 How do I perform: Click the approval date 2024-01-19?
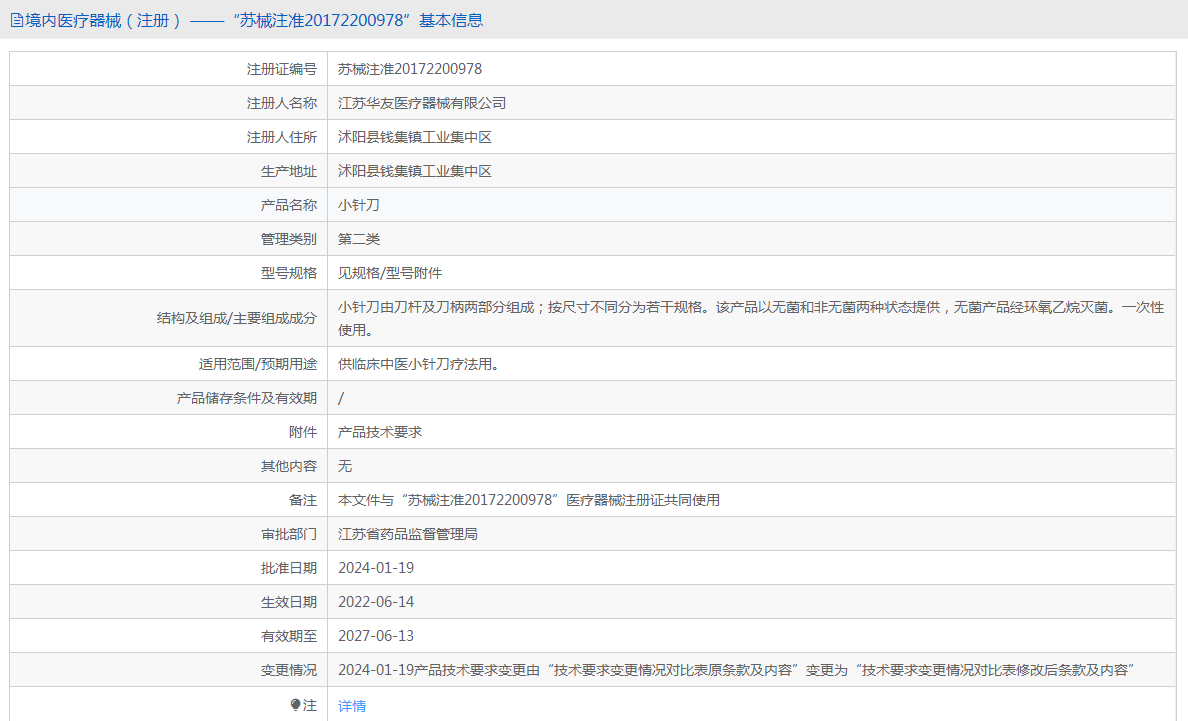376,568
